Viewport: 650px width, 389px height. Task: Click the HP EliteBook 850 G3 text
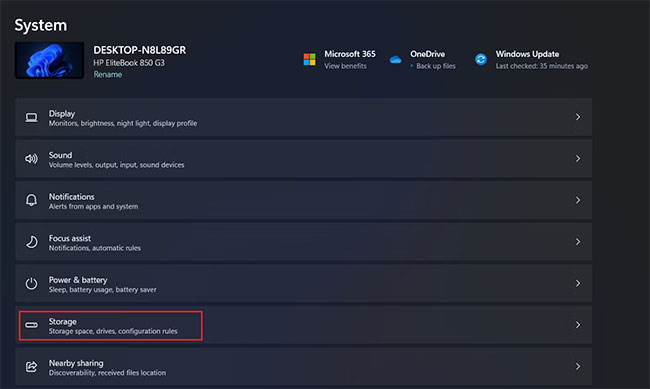(x=129, y=63)
